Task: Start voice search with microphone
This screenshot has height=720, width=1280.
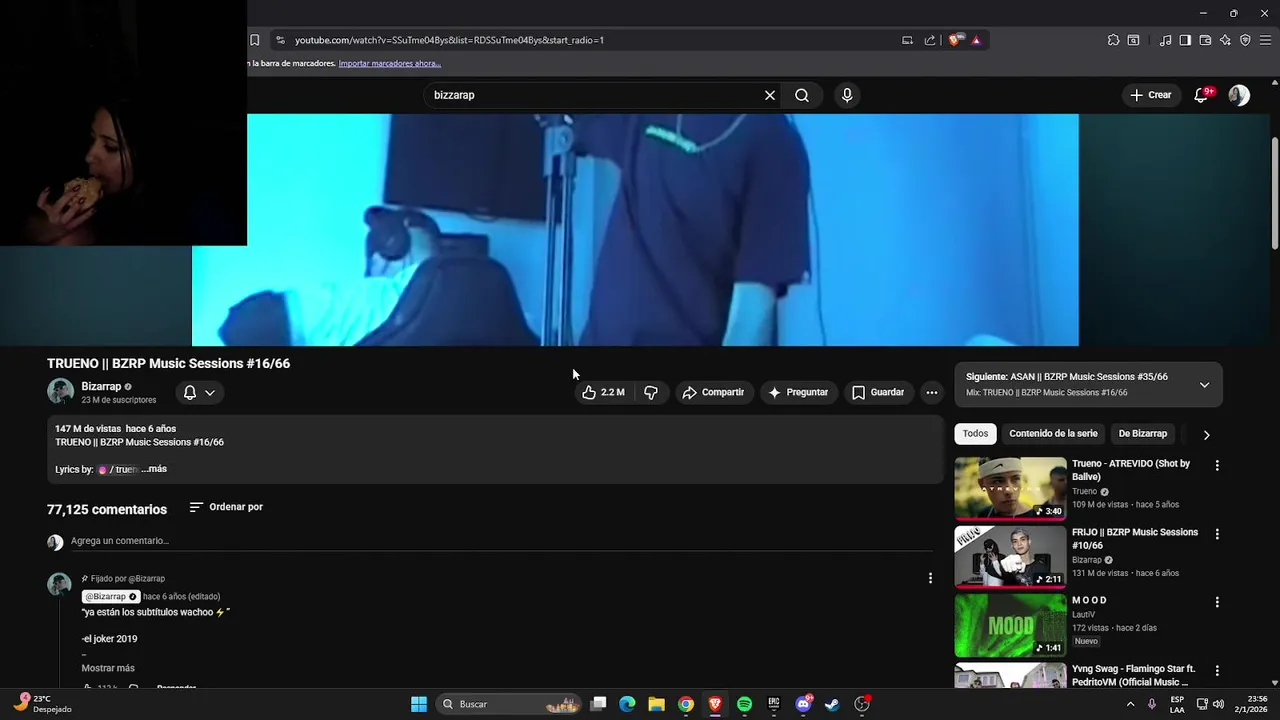Action: [847, 95]
